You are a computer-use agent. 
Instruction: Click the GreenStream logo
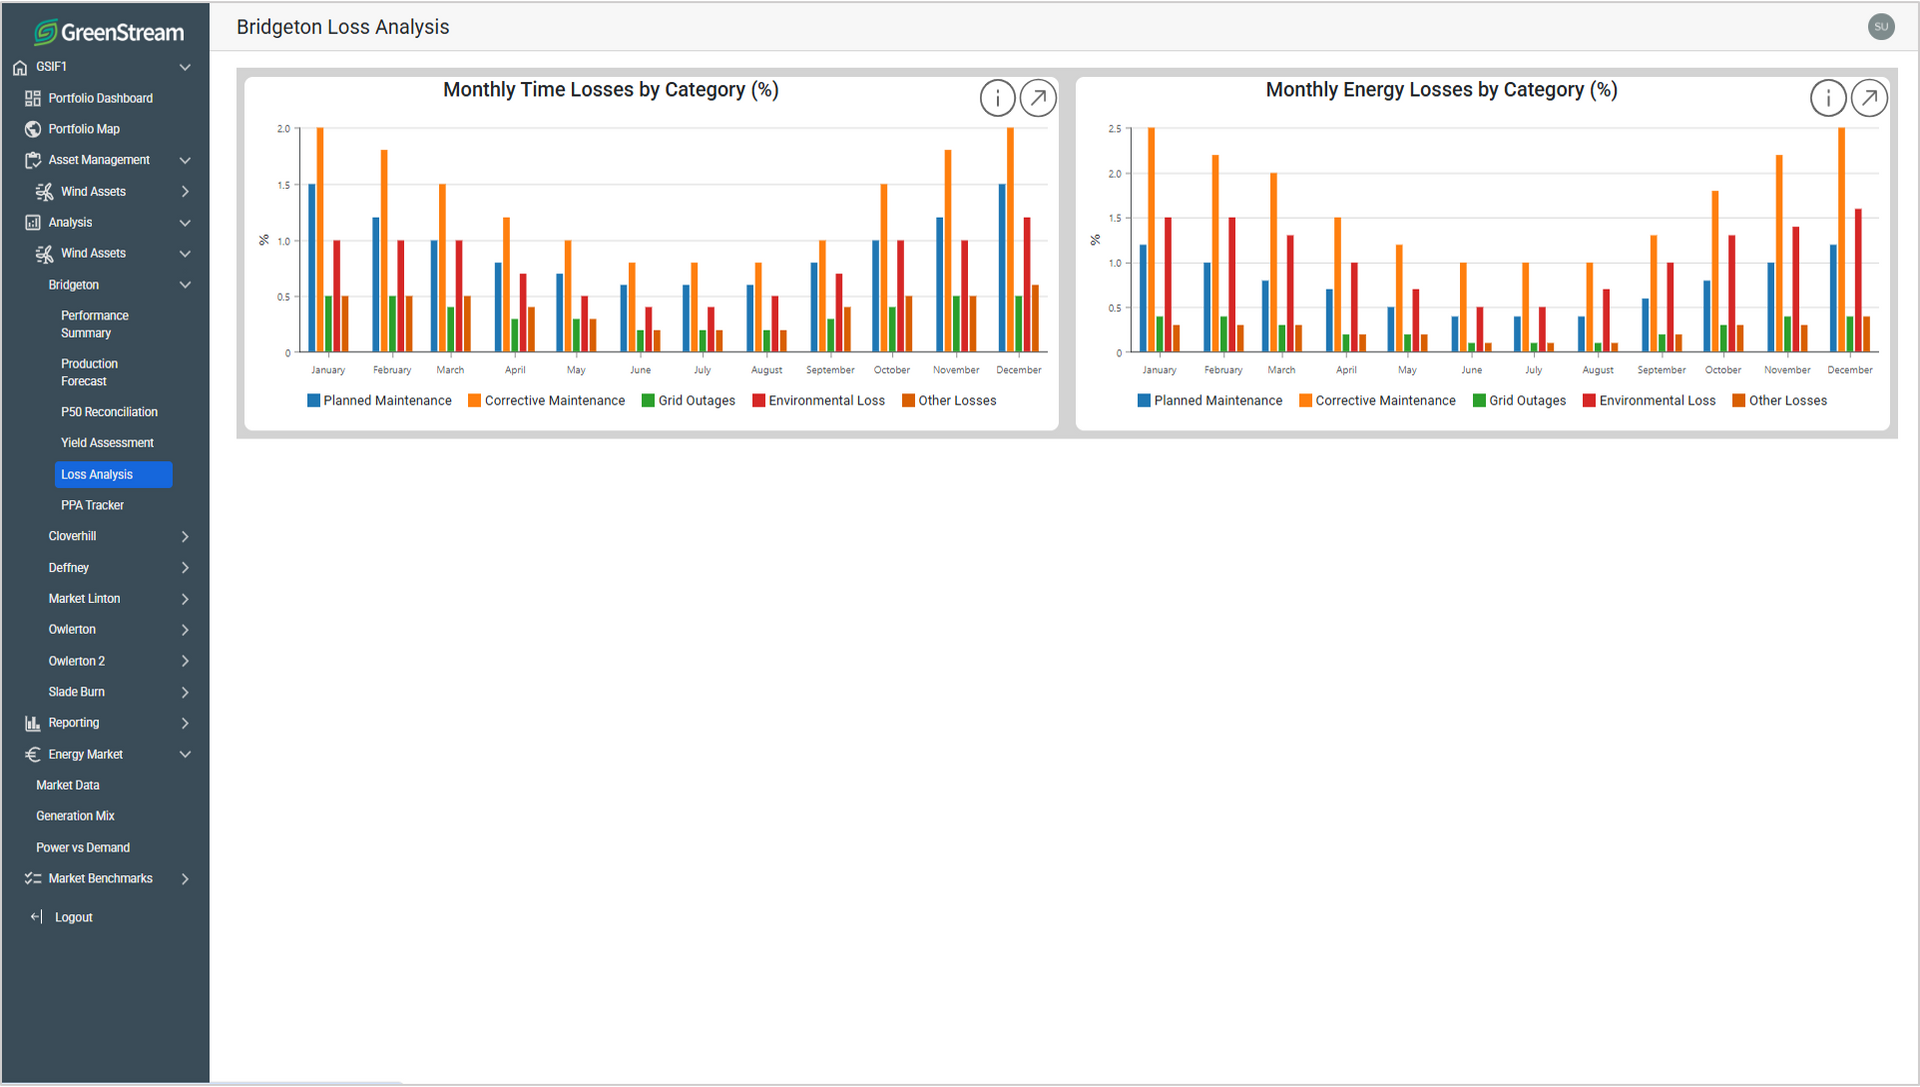point(109,32)
